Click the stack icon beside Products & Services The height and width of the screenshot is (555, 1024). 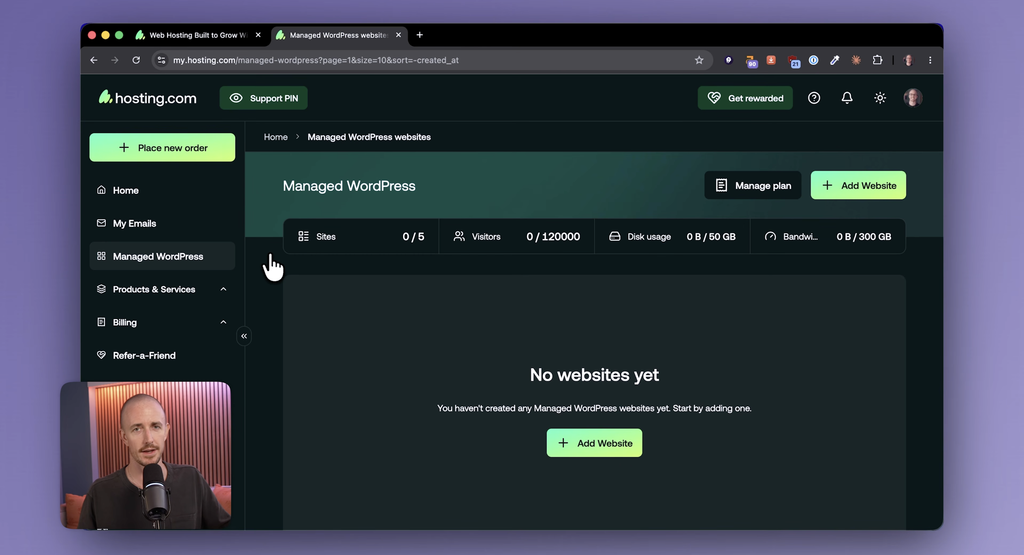click(101, 289)
